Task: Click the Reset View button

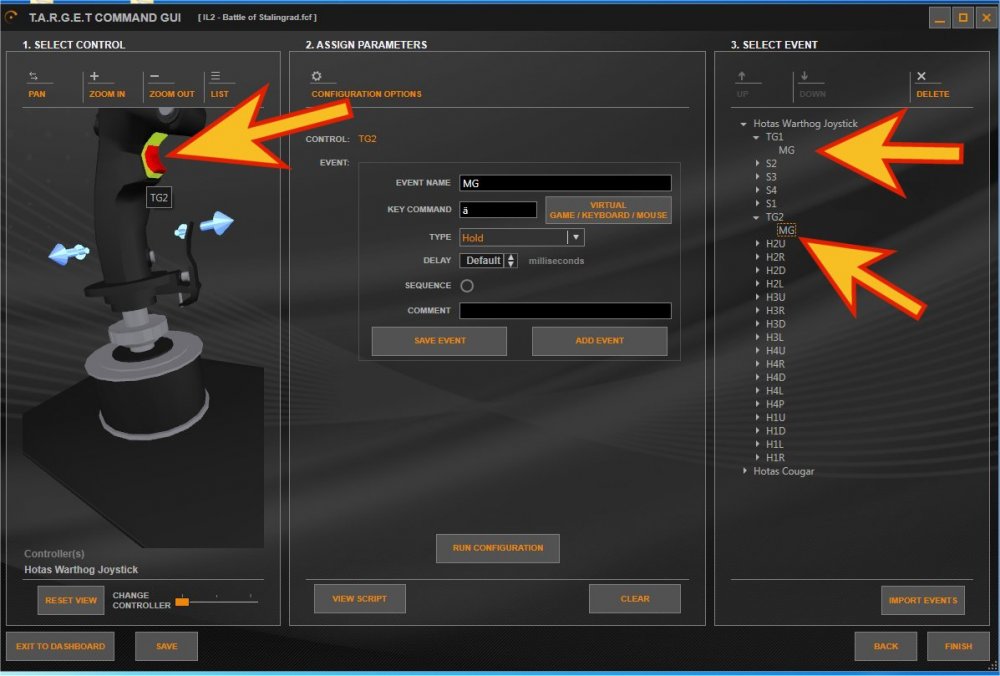Action: tap(71, 600)
